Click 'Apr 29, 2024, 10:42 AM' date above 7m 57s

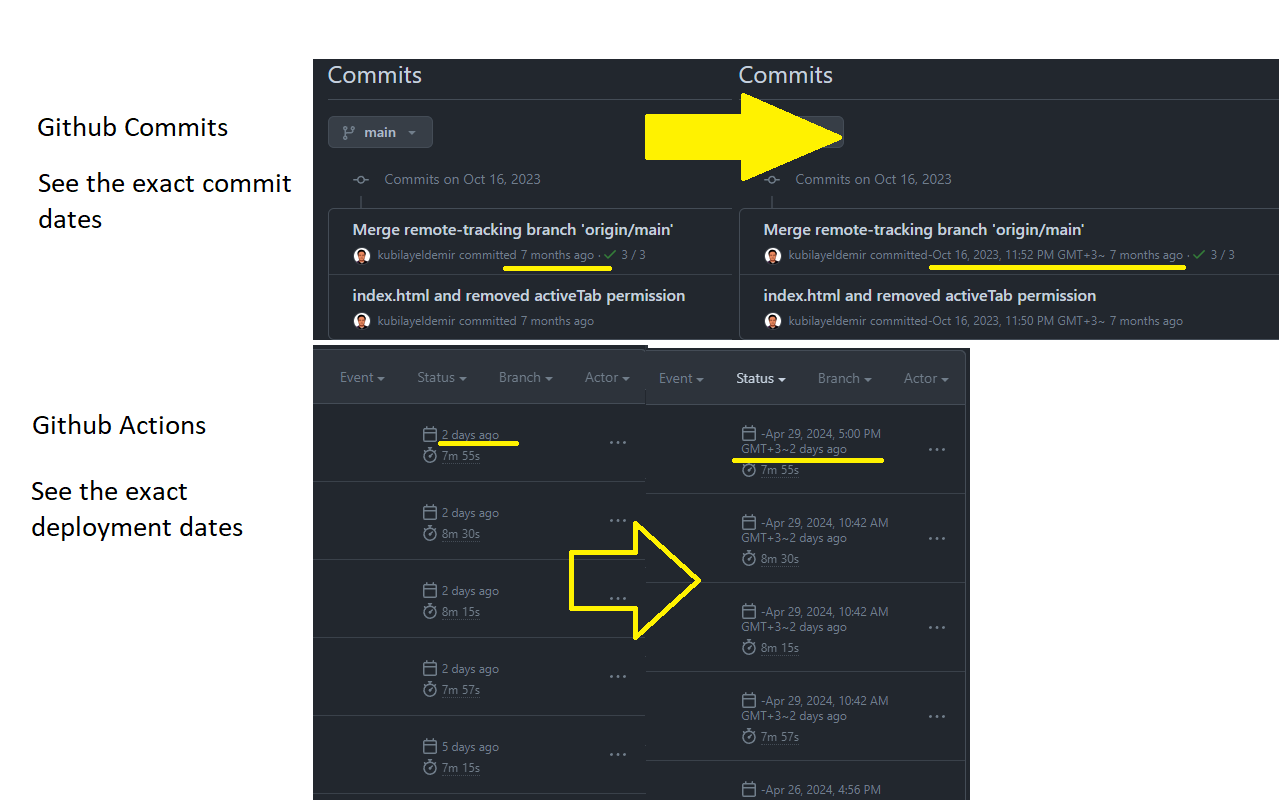click(x=826, y=701)
